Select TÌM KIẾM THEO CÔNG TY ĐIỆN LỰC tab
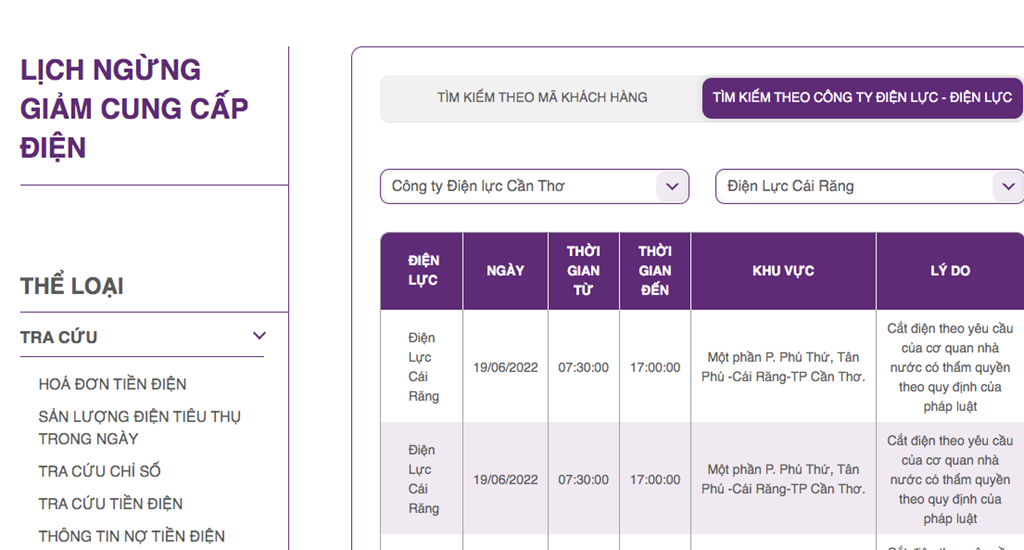 tap(862, 98)
